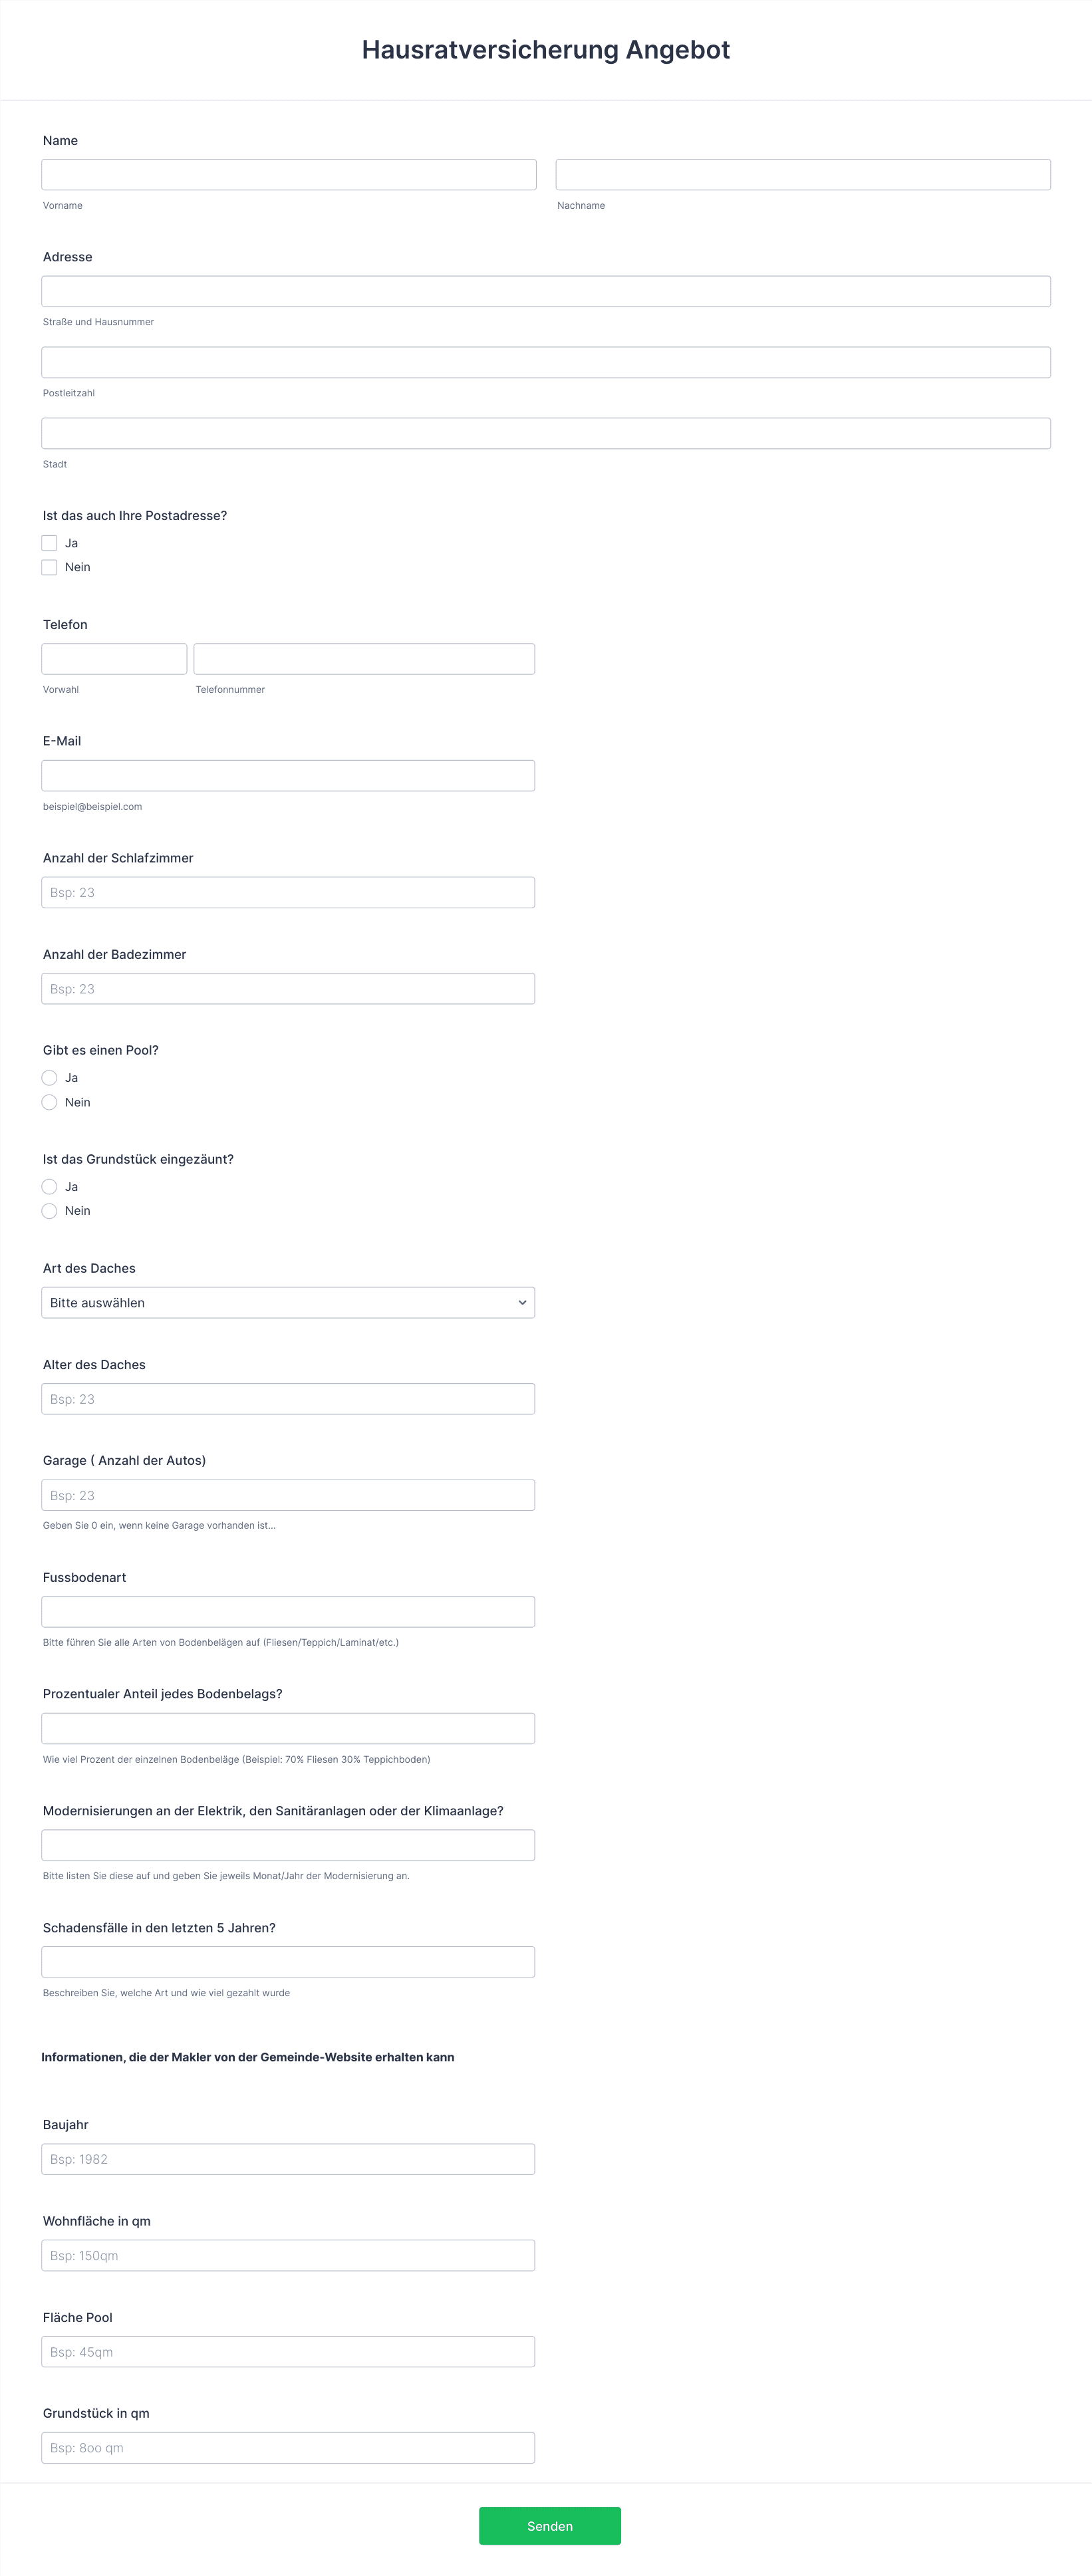Select Nein for Gibt es einen Pool
Image resolution: width=1092 pixels, height=2576 pixels.
(49, 1102)
